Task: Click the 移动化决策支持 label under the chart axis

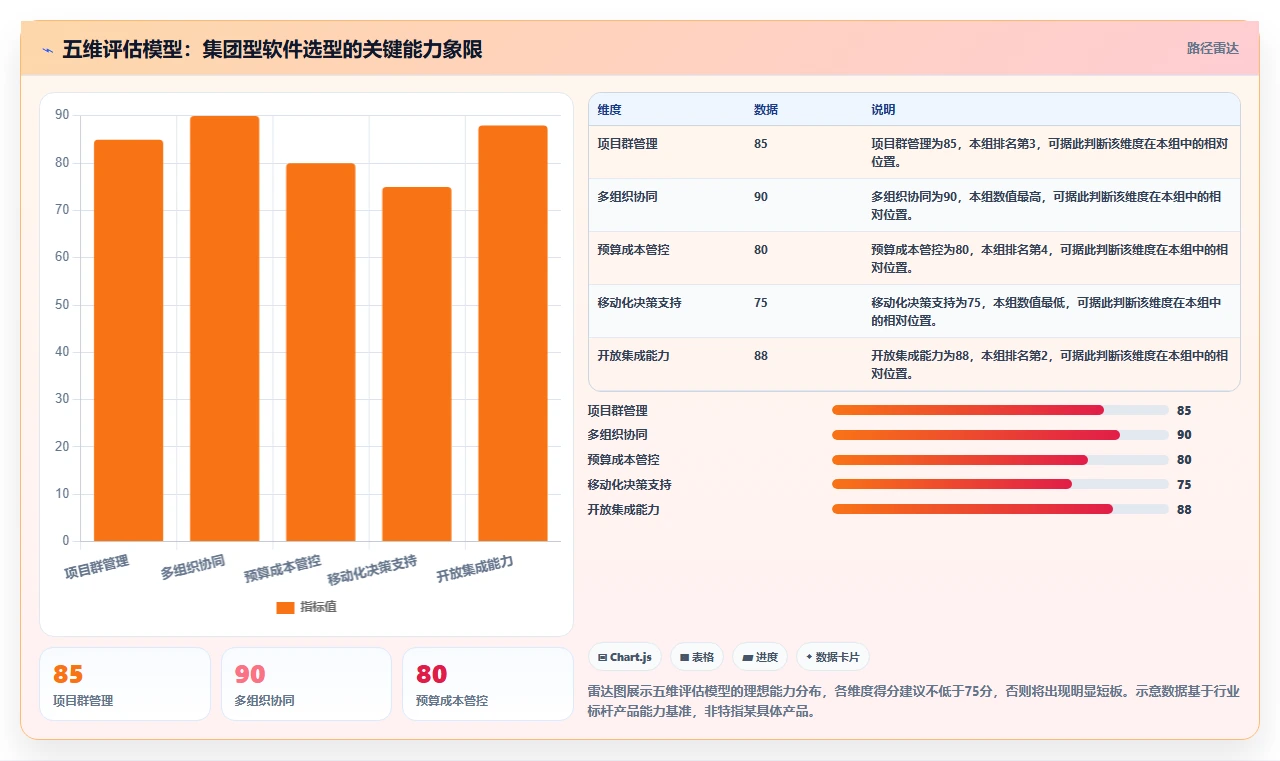Action: 372,570
